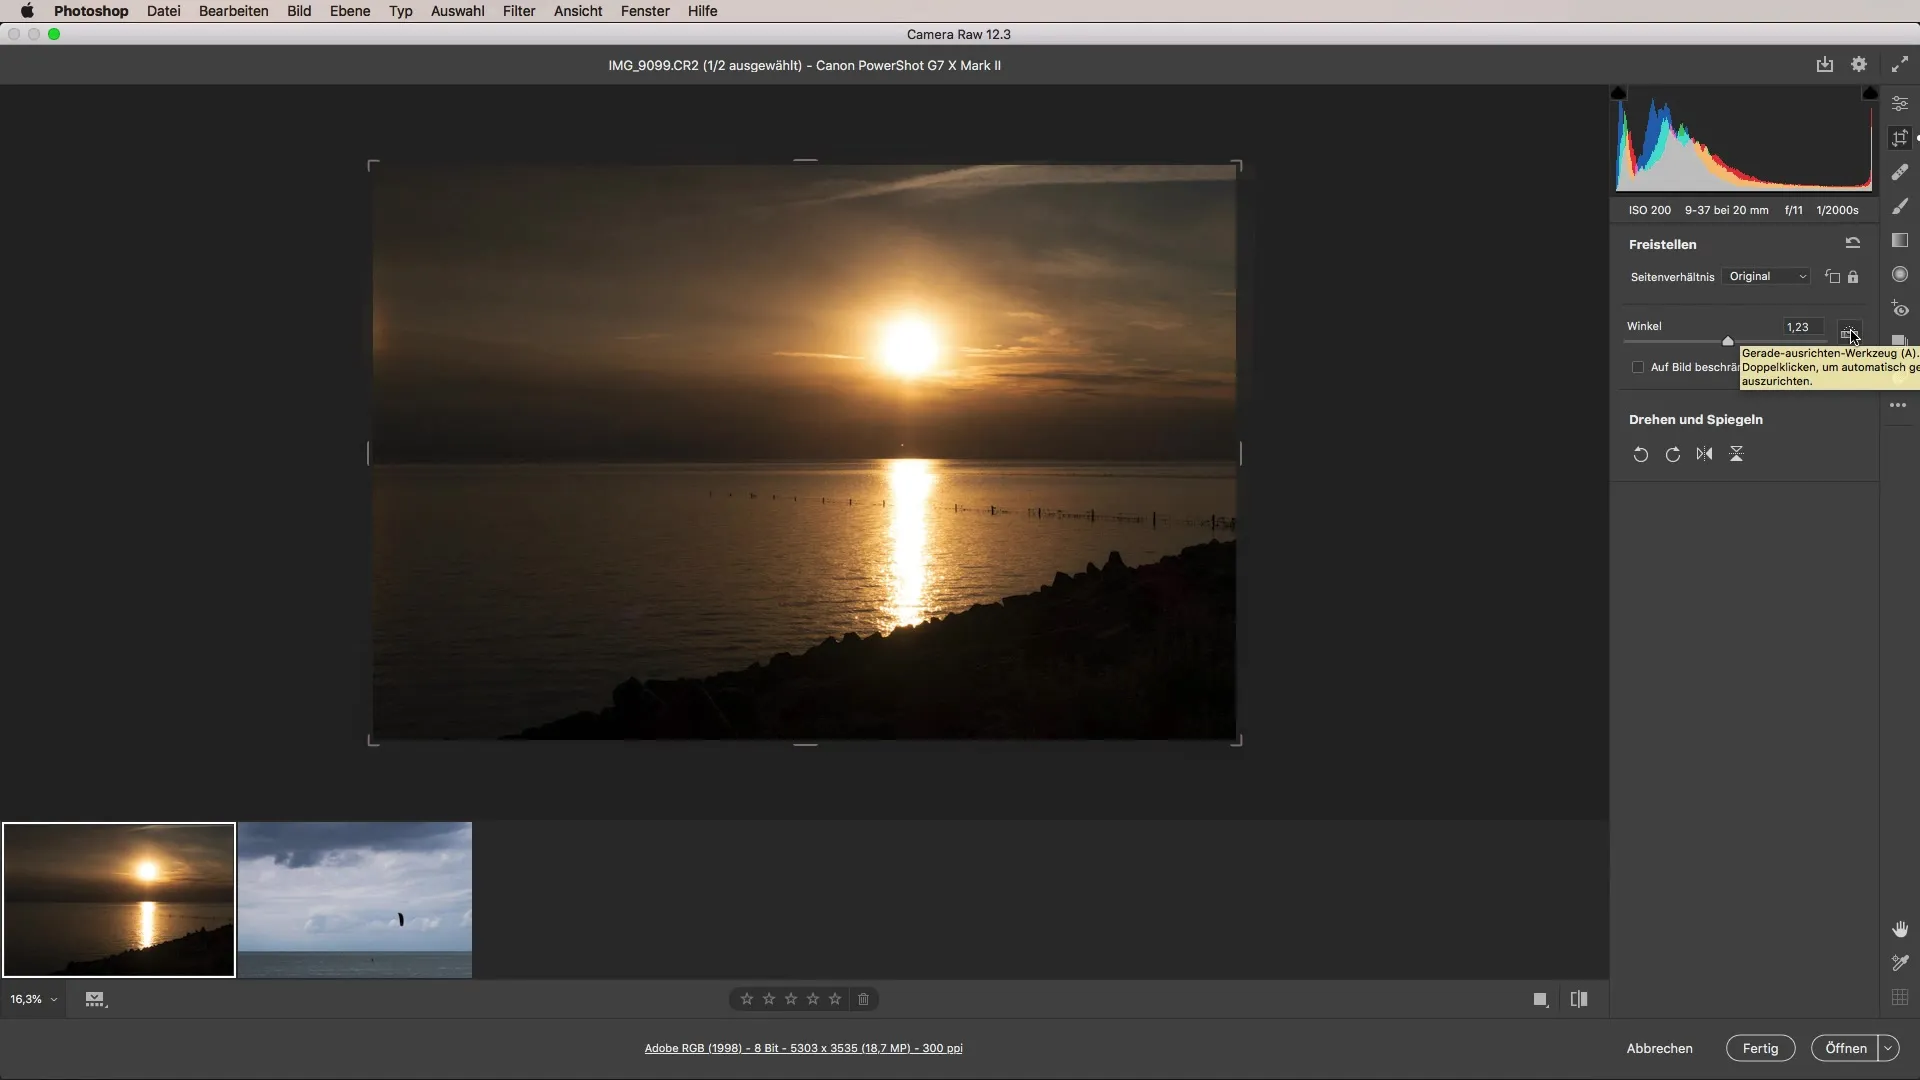Toggle the grid overlay icon
This screenshot has width=1920, height=1080.
1899,997
